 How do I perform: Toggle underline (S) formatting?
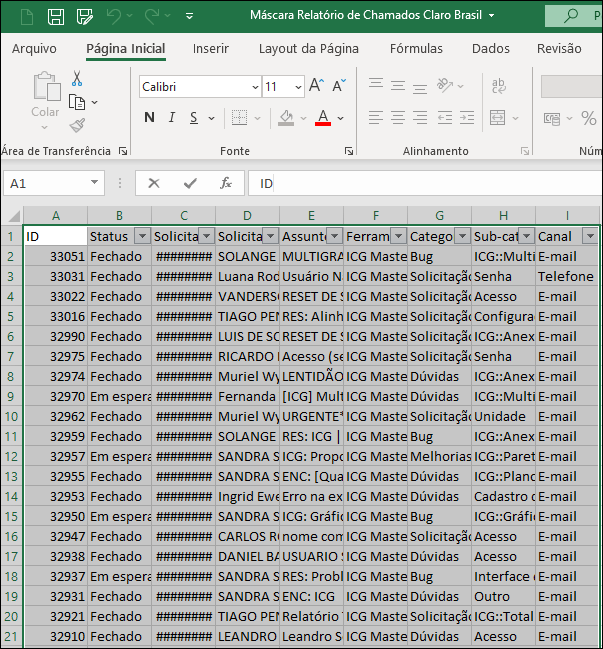pyautogui.click(x=194, y=118)
